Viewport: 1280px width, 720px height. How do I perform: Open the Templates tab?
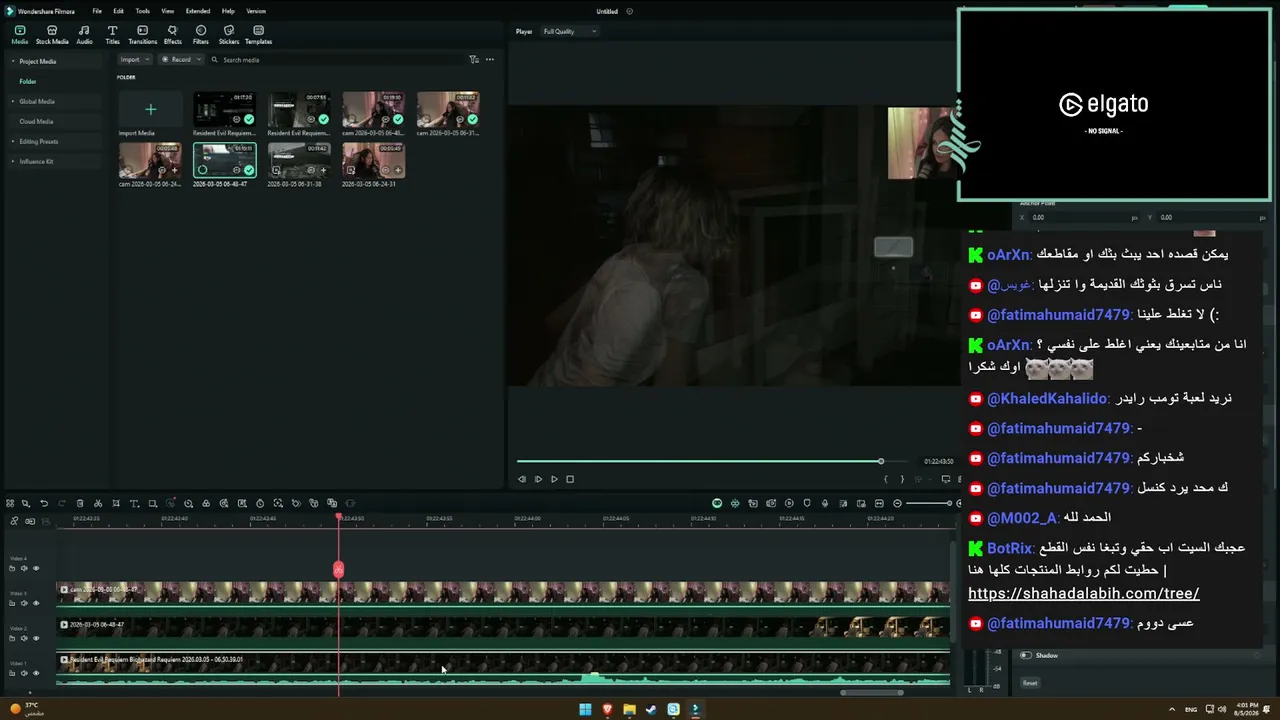(x=258, y=35)
